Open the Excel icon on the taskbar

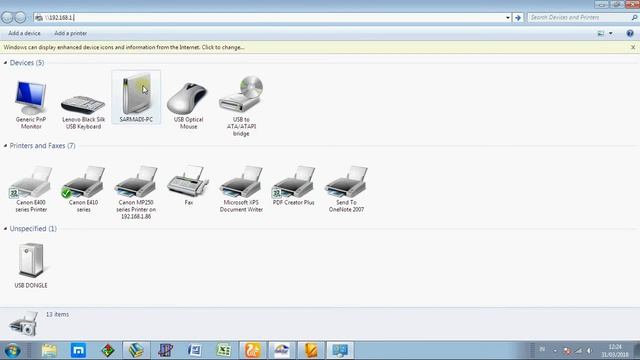click(223, 350)
